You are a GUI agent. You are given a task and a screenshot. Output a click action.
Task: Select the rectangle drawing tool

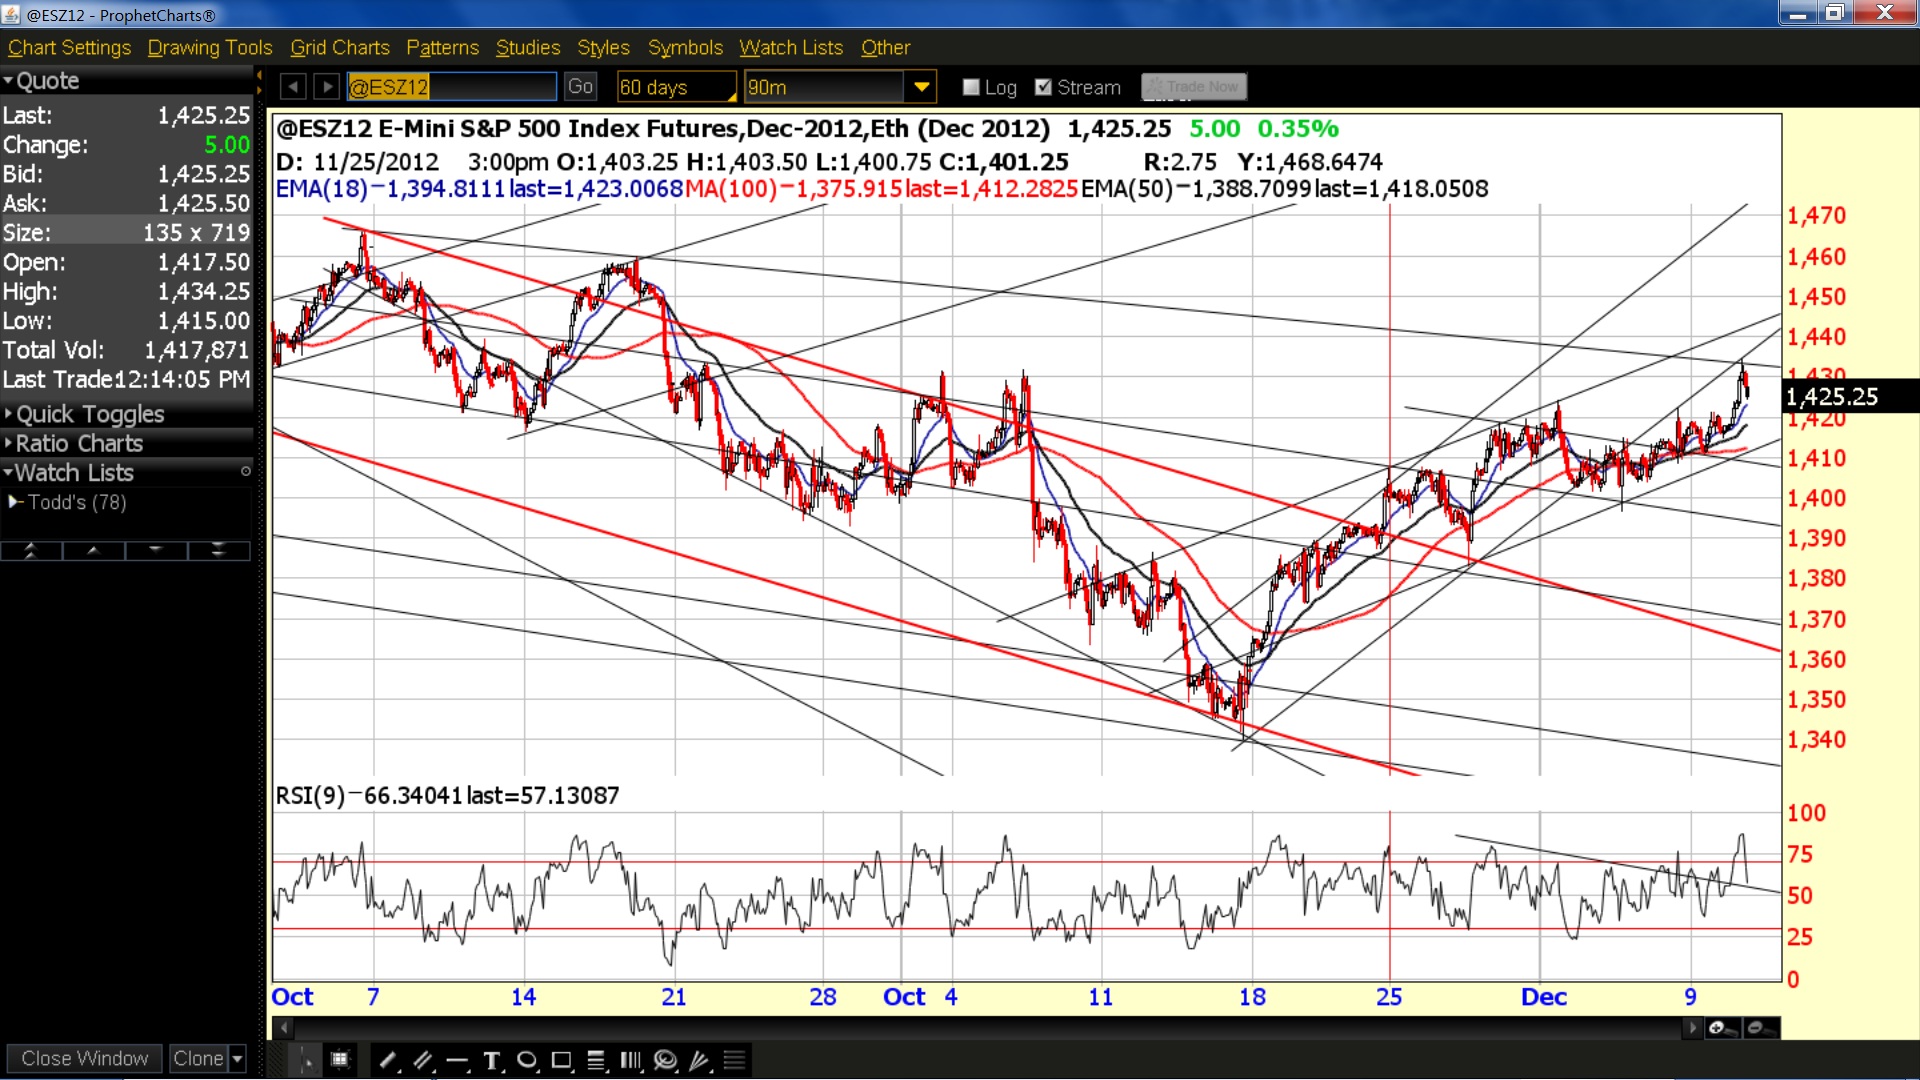click(562, 1060)
